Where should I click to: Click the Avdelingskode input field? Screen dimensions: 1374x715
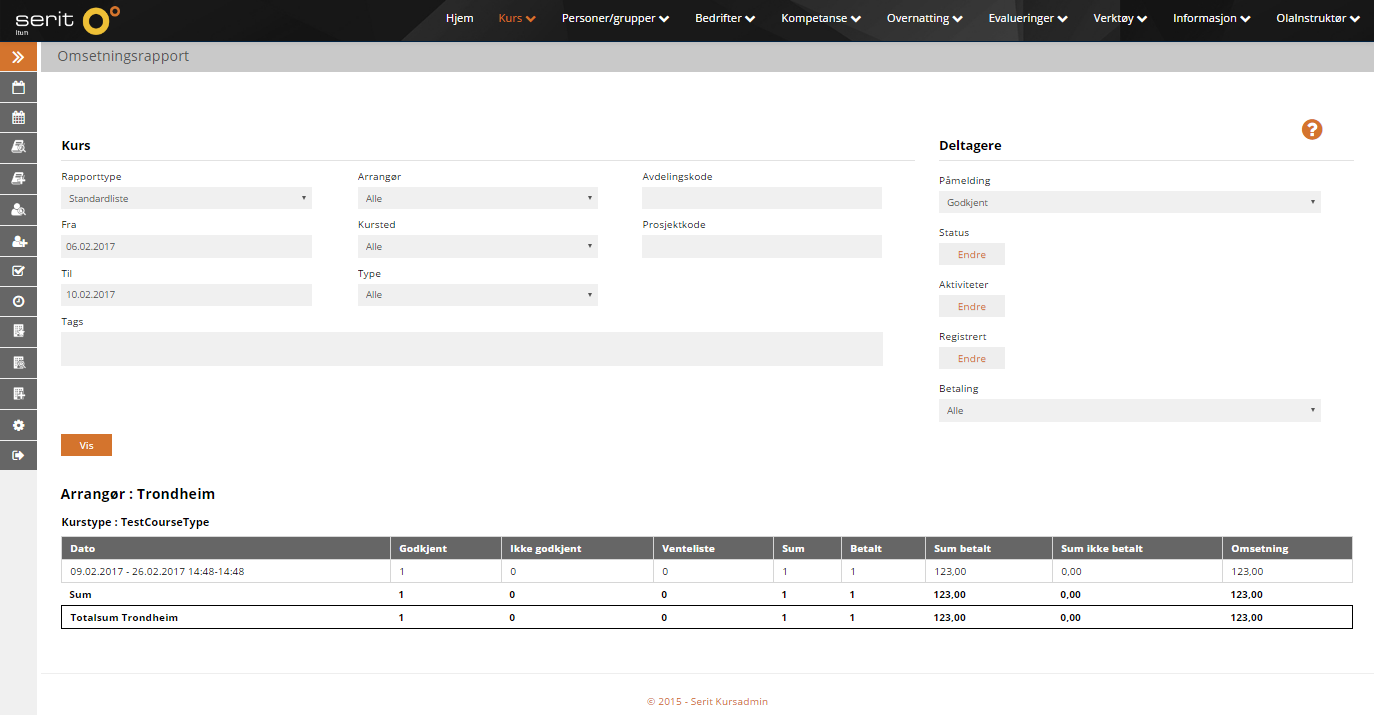click(762, 198)
